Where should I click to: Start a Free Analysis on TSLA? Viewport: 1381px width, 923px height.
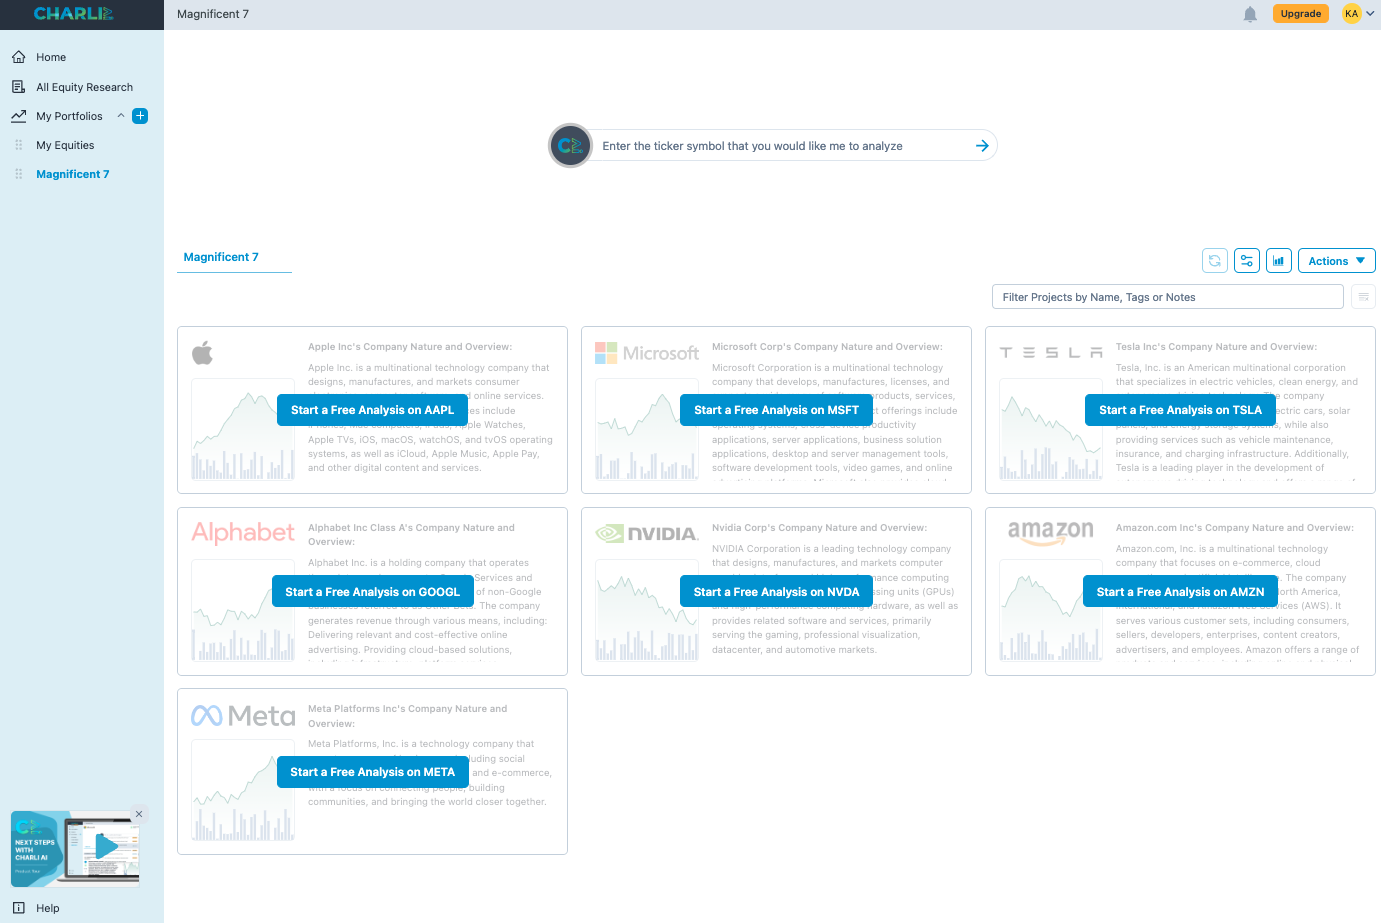pos(1180,410)
